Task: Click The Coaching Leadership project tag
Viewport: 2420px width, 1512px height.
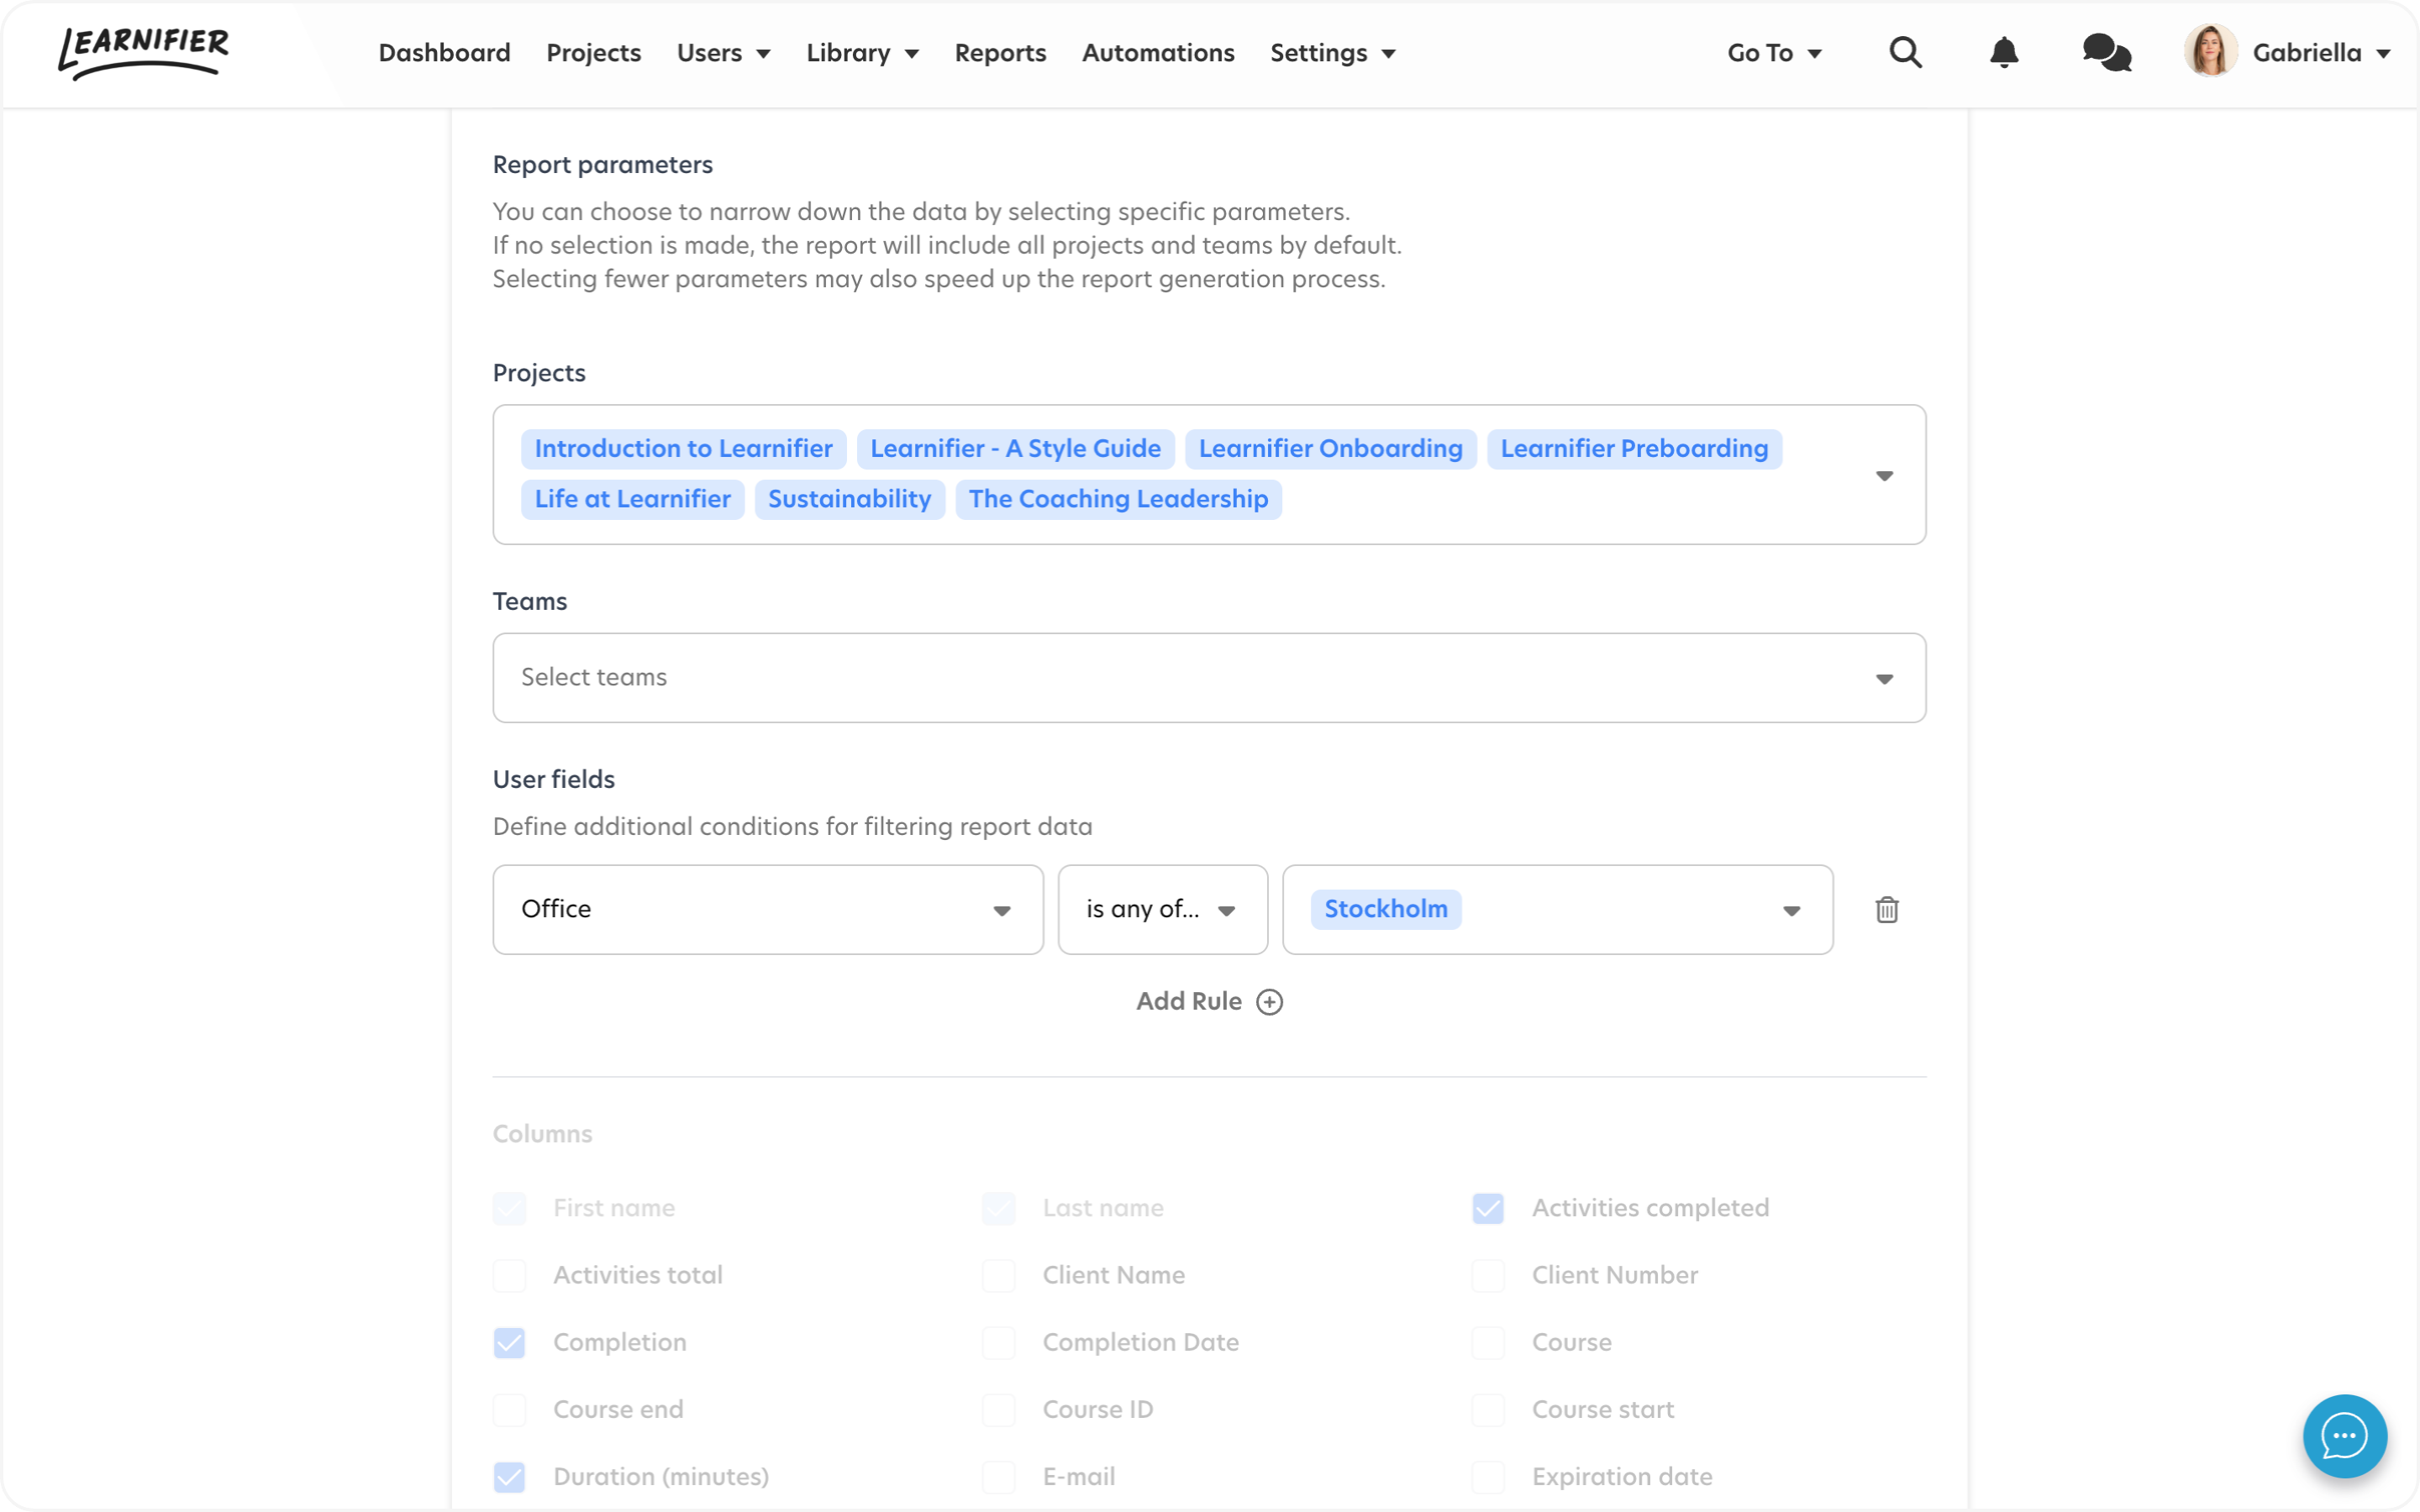Action: tap(1118, 498)
